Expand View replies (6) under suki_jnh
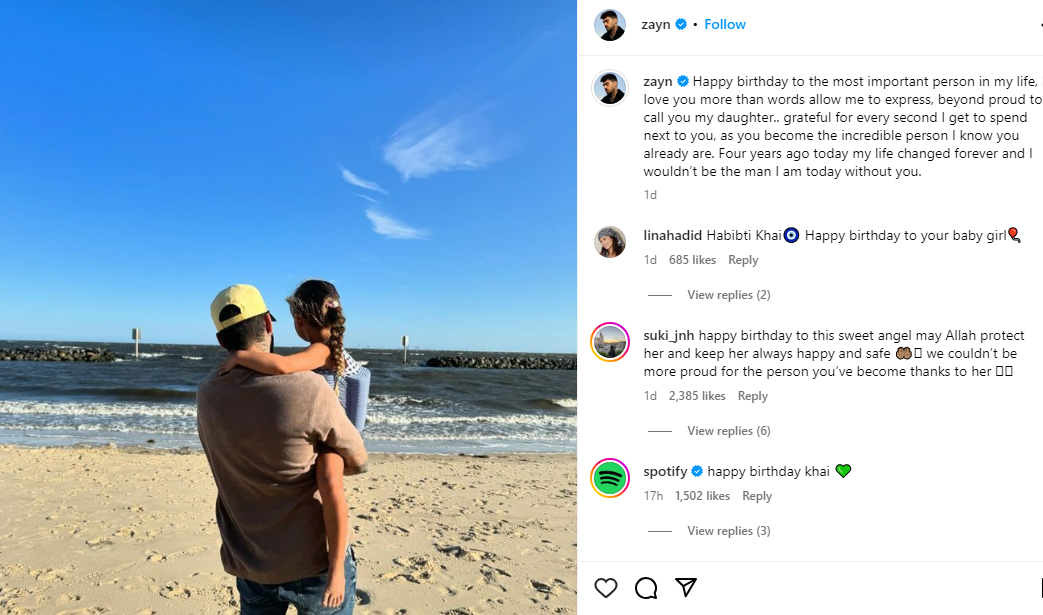 tap(728, 431)
